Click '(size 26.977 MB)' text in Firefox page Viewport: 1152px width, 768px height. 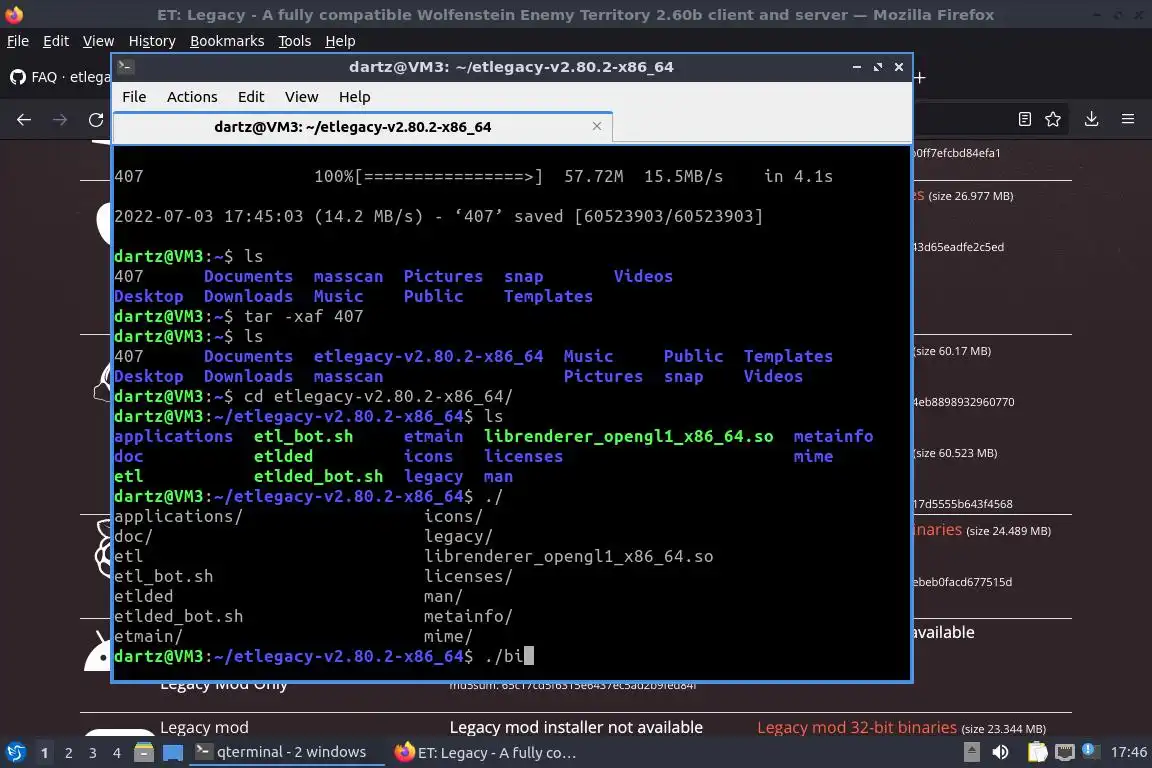(971, 196)
